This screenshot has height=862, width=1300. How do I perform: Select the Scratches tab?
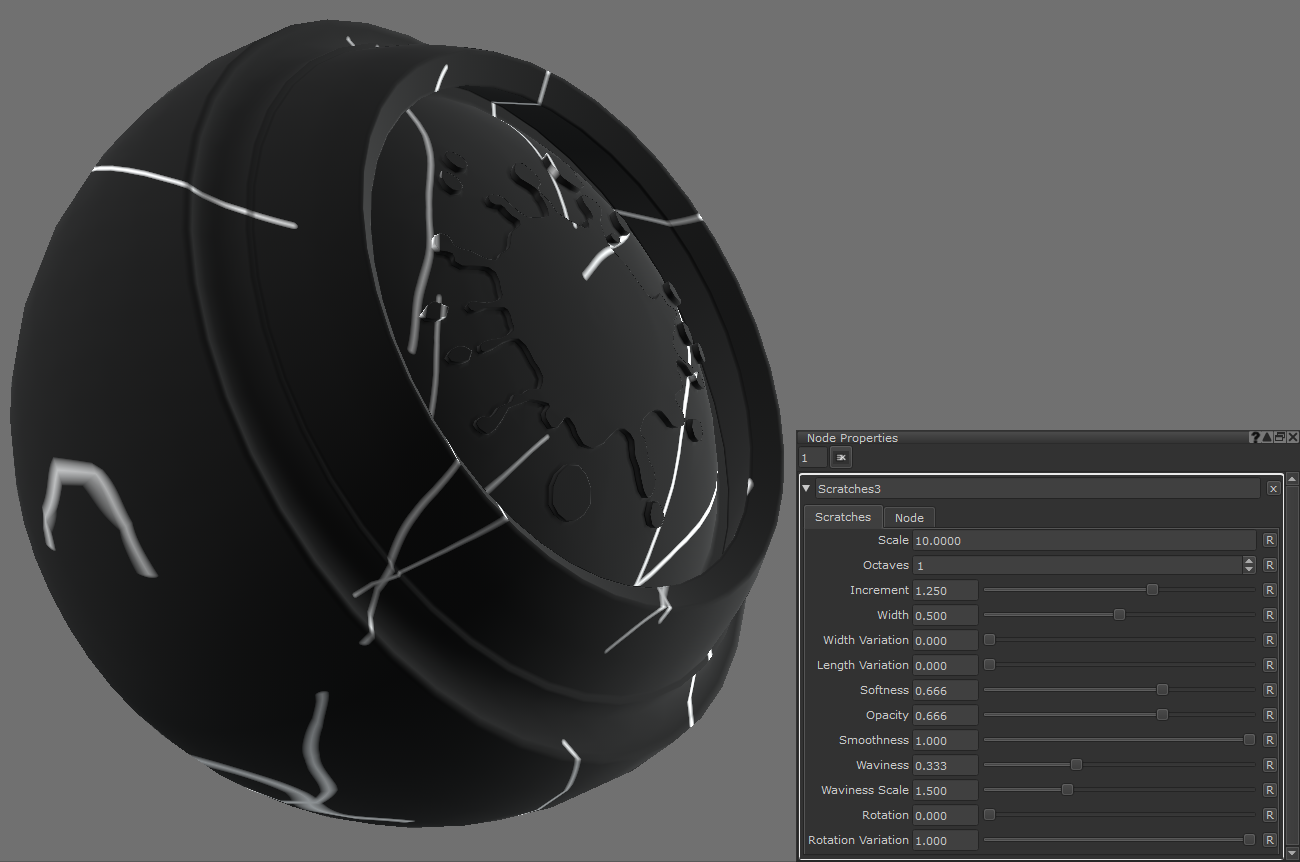click(843, 517)
